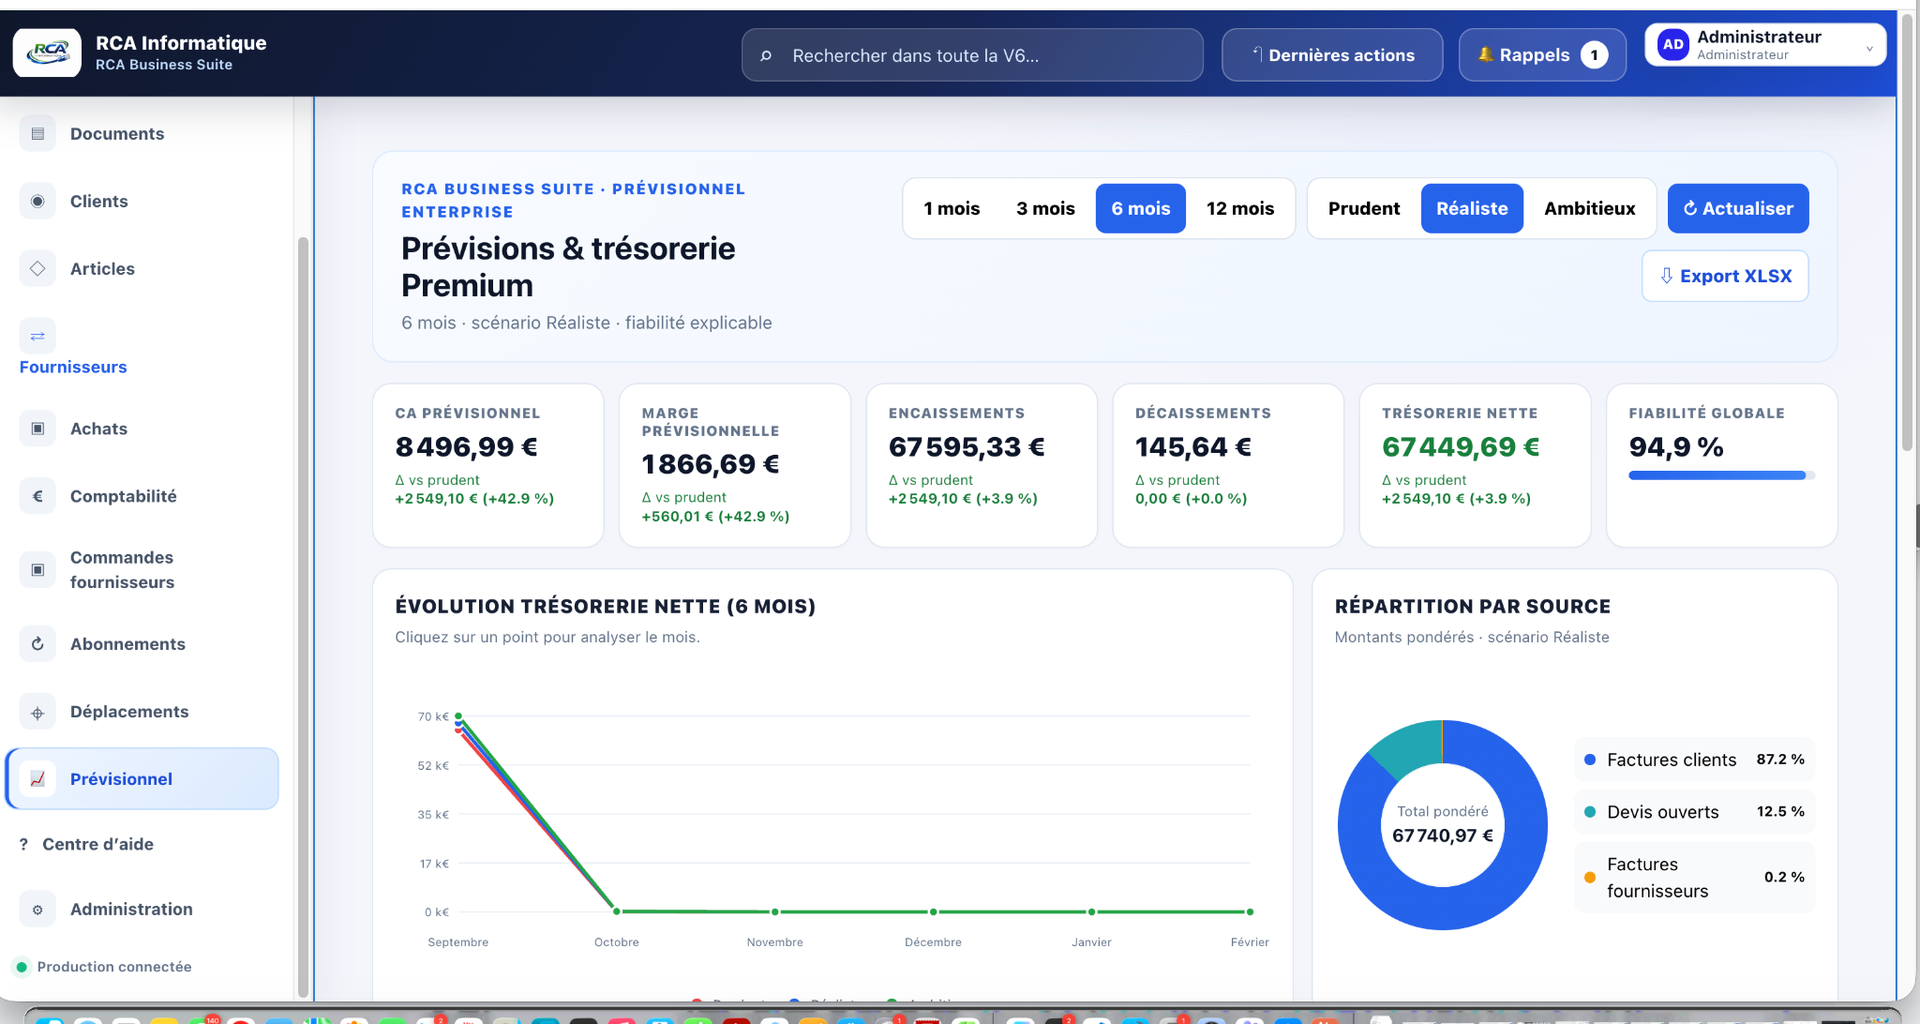The image size is (1920, 1024).
Task: Click the Décaissements value 145,64 €
Action: [1193, 447]
